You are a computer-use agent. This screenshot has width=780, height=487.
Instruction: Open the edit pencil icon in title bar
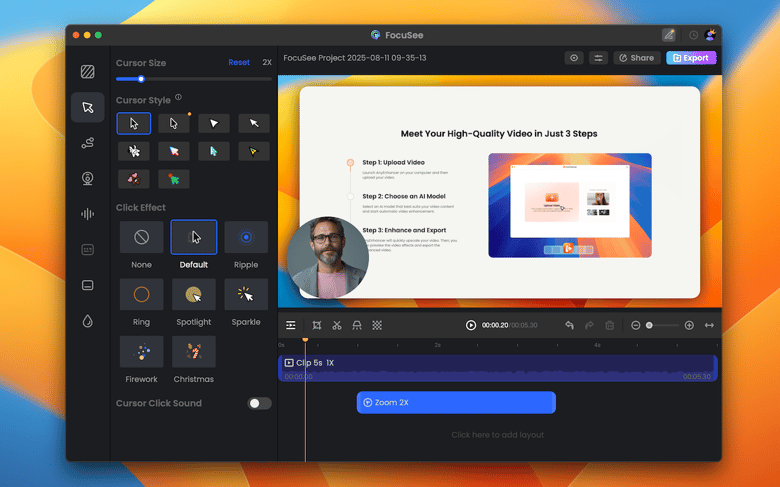tap(669, 35)
